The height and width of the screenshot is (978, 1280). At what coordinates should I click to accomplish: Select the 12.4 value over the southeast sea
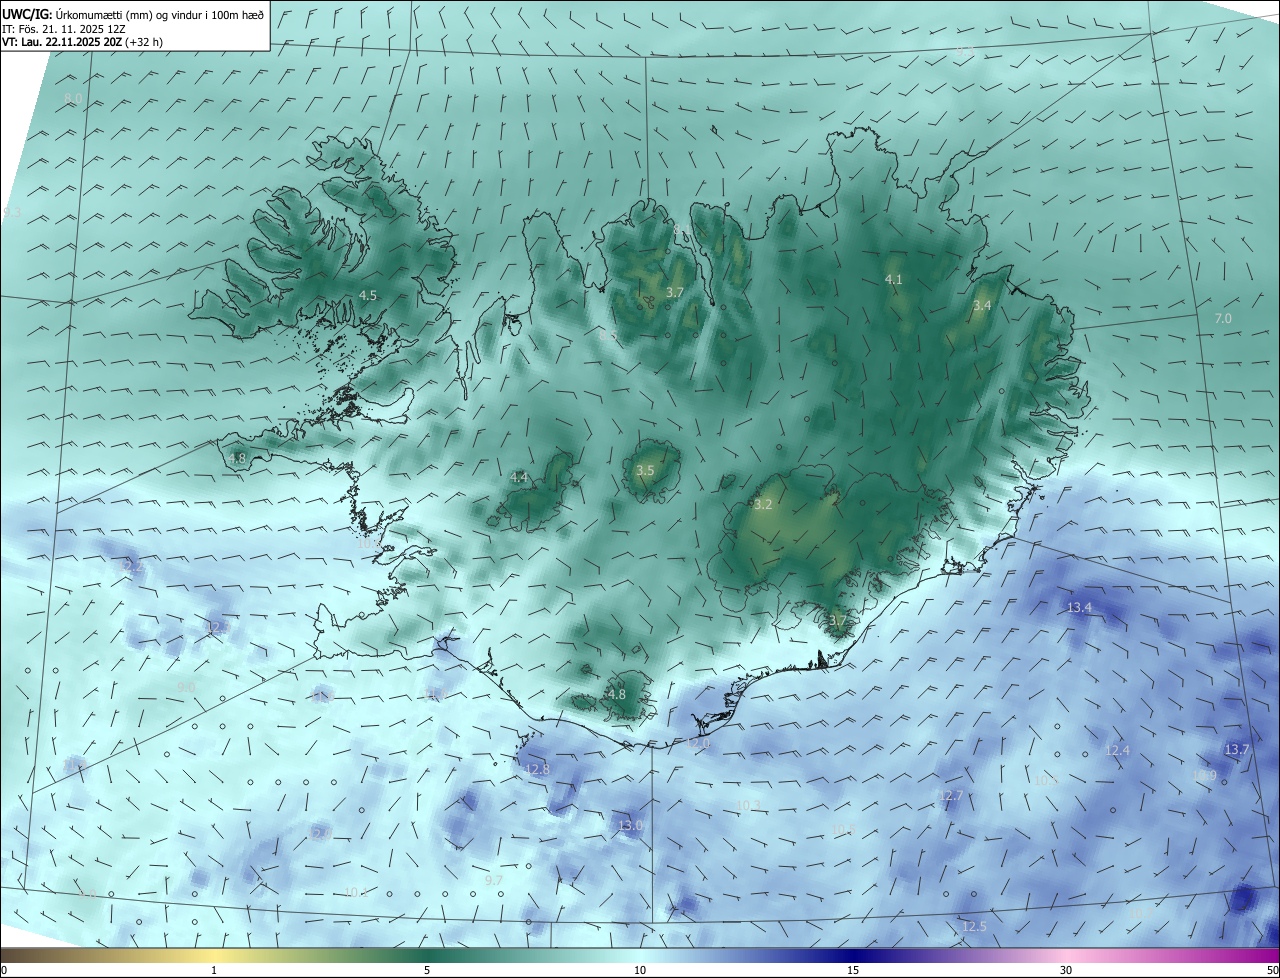[x=1117, y=750]
